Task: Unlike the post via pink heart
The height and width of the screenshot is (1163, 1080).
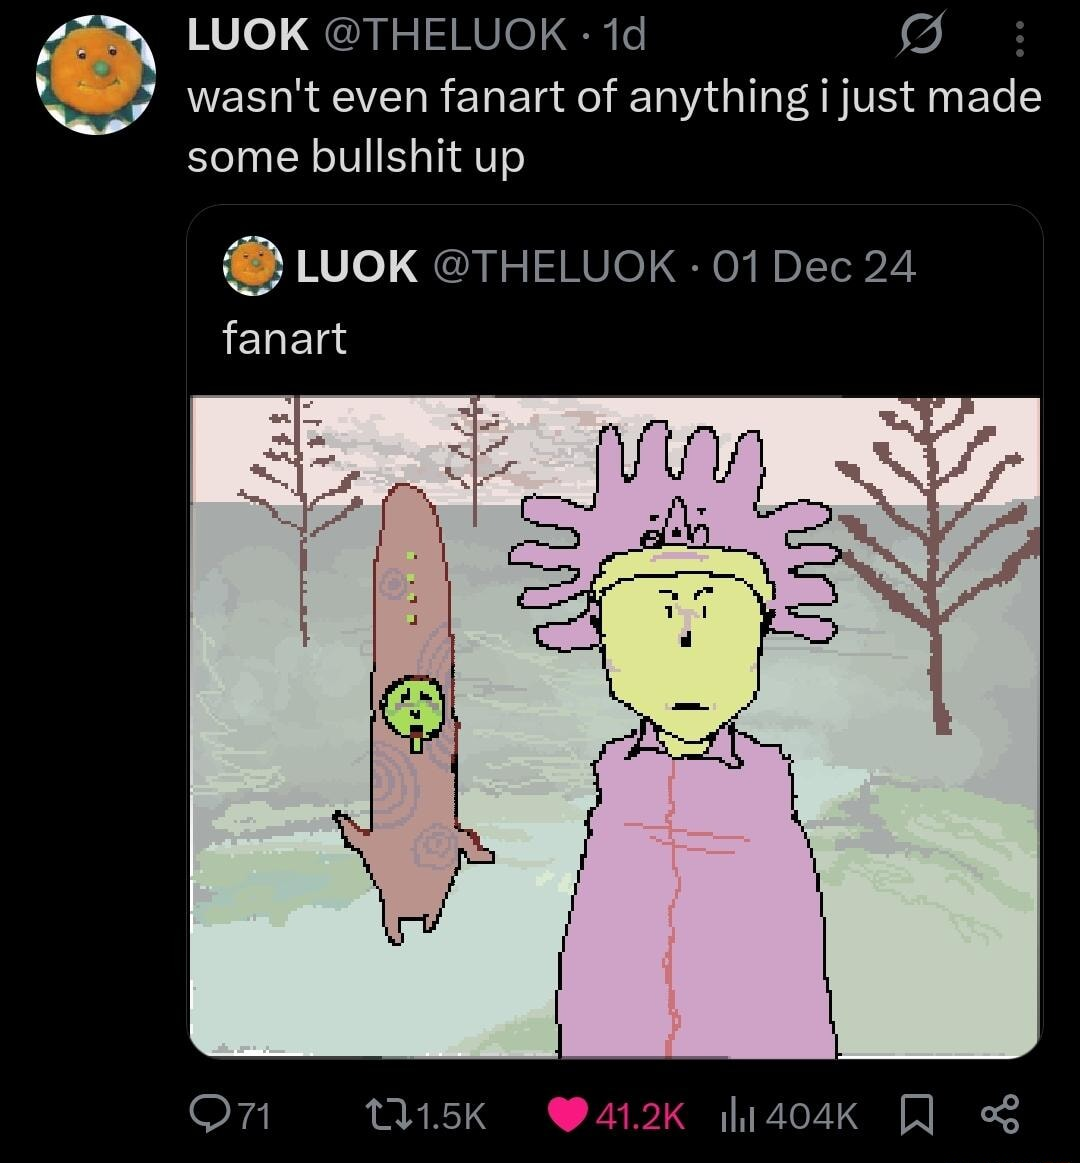Action: click(x=569, y=1114)
